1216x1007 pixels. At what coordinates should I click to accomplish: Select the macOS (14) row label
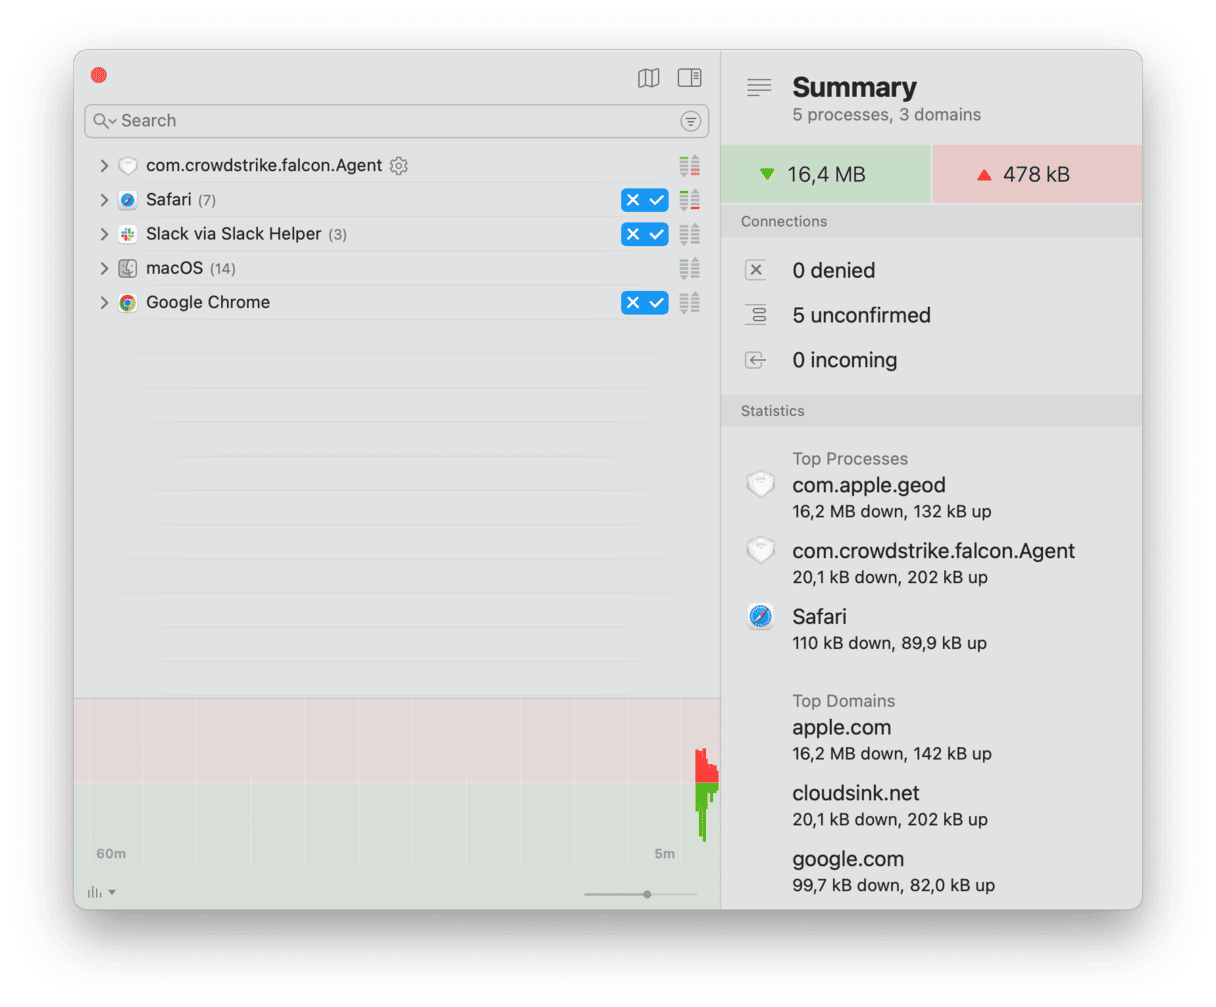coord(190,268)
